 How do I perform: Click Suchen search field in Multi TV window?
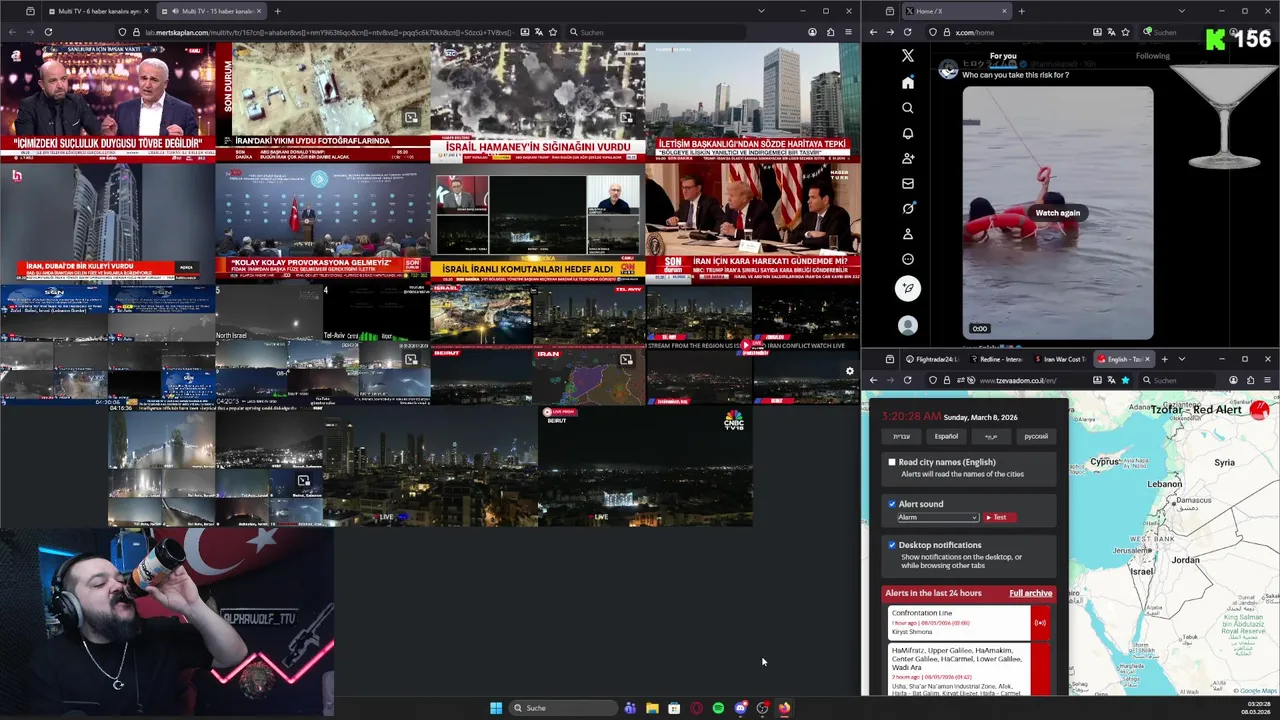click(x=655, y=32)
